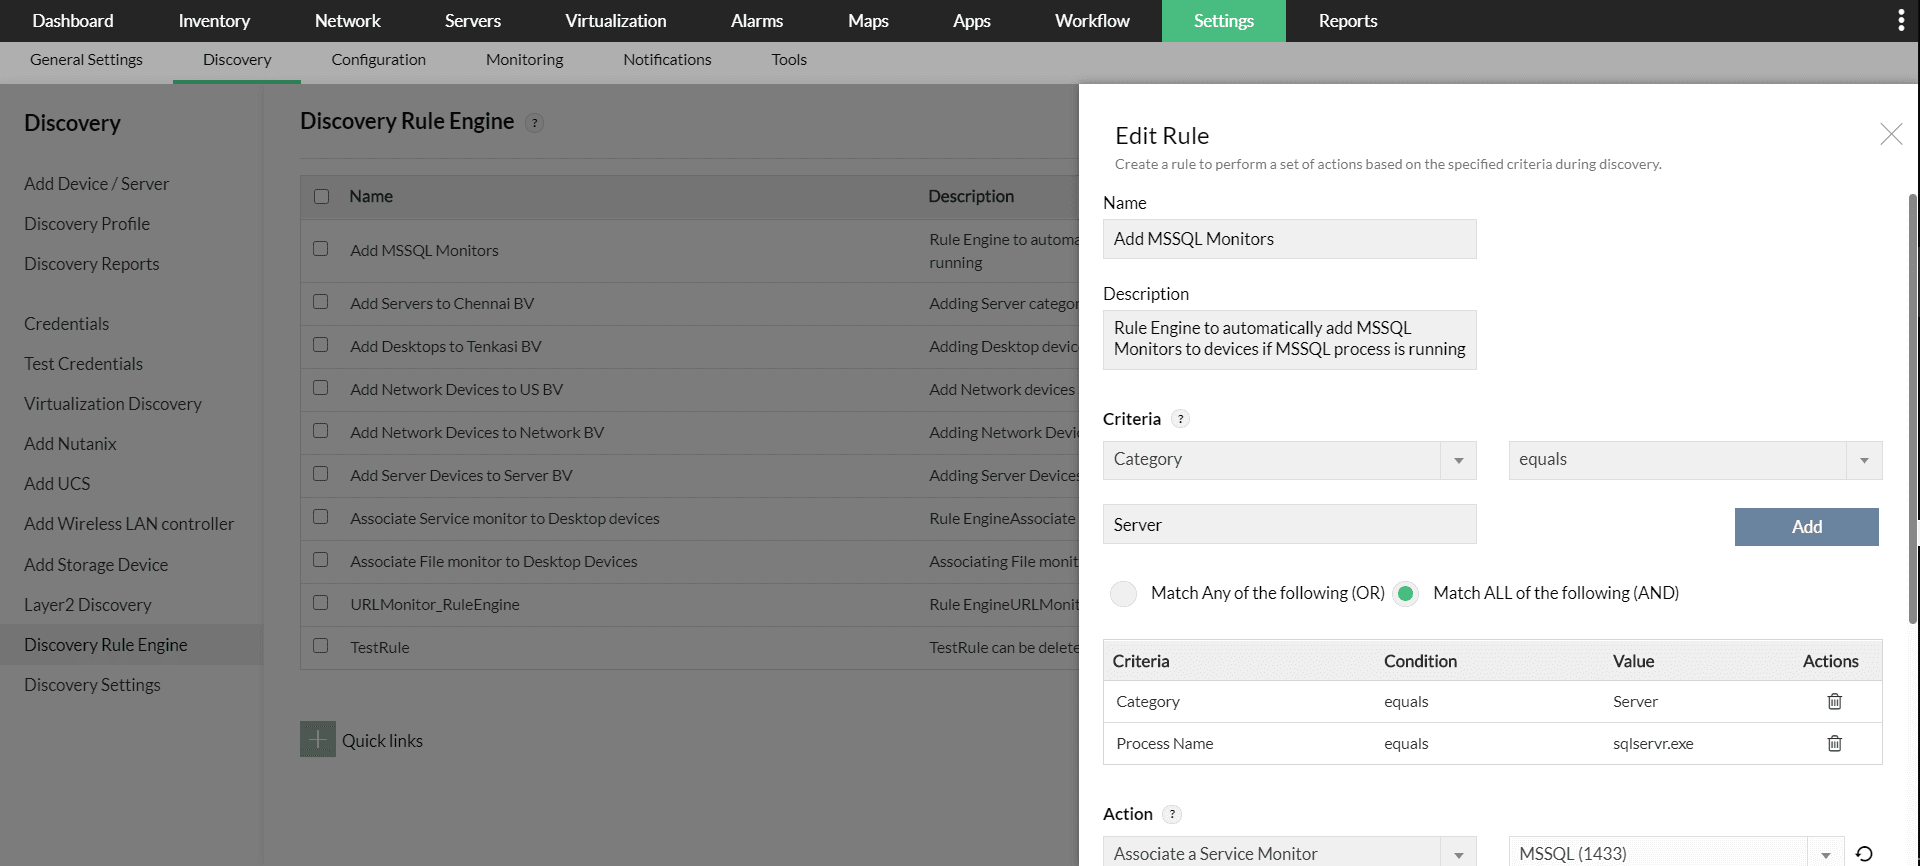
Task: Delete the Process Name criteria row
Action: [x=1834, y=744]
